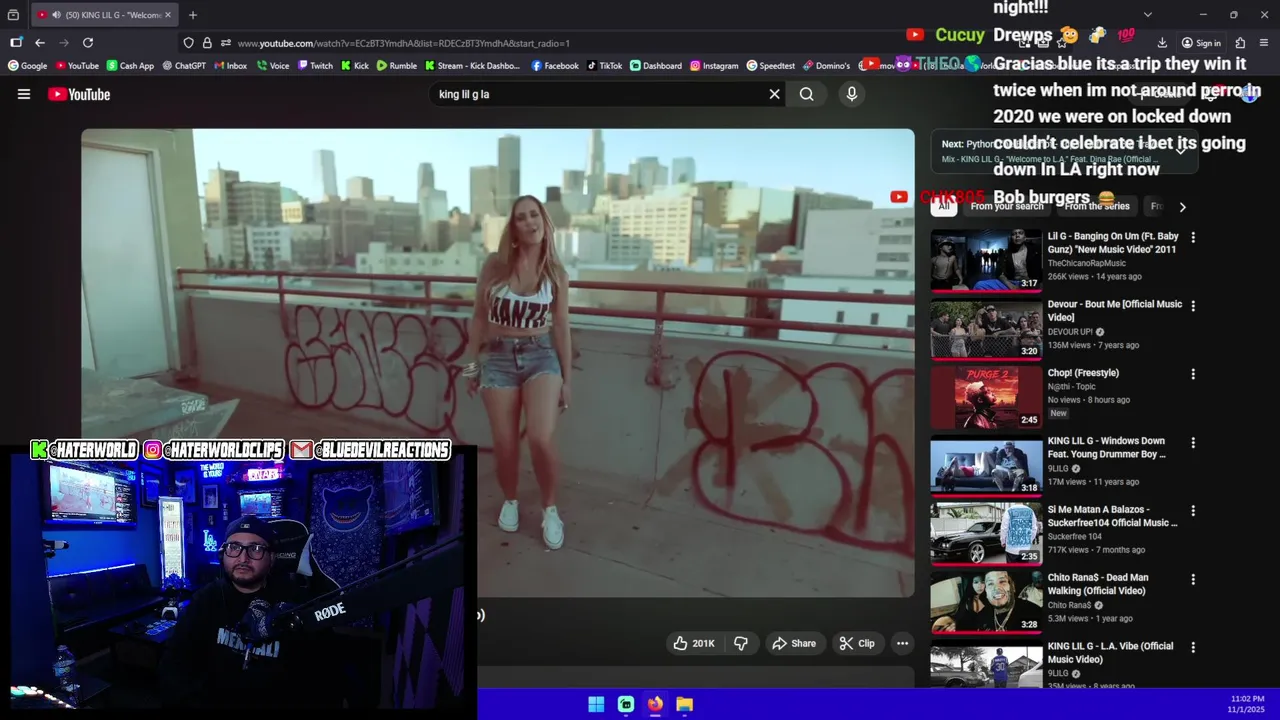Click the magnifier search button
Screen dimensions: 1280x720
[807, 94]
